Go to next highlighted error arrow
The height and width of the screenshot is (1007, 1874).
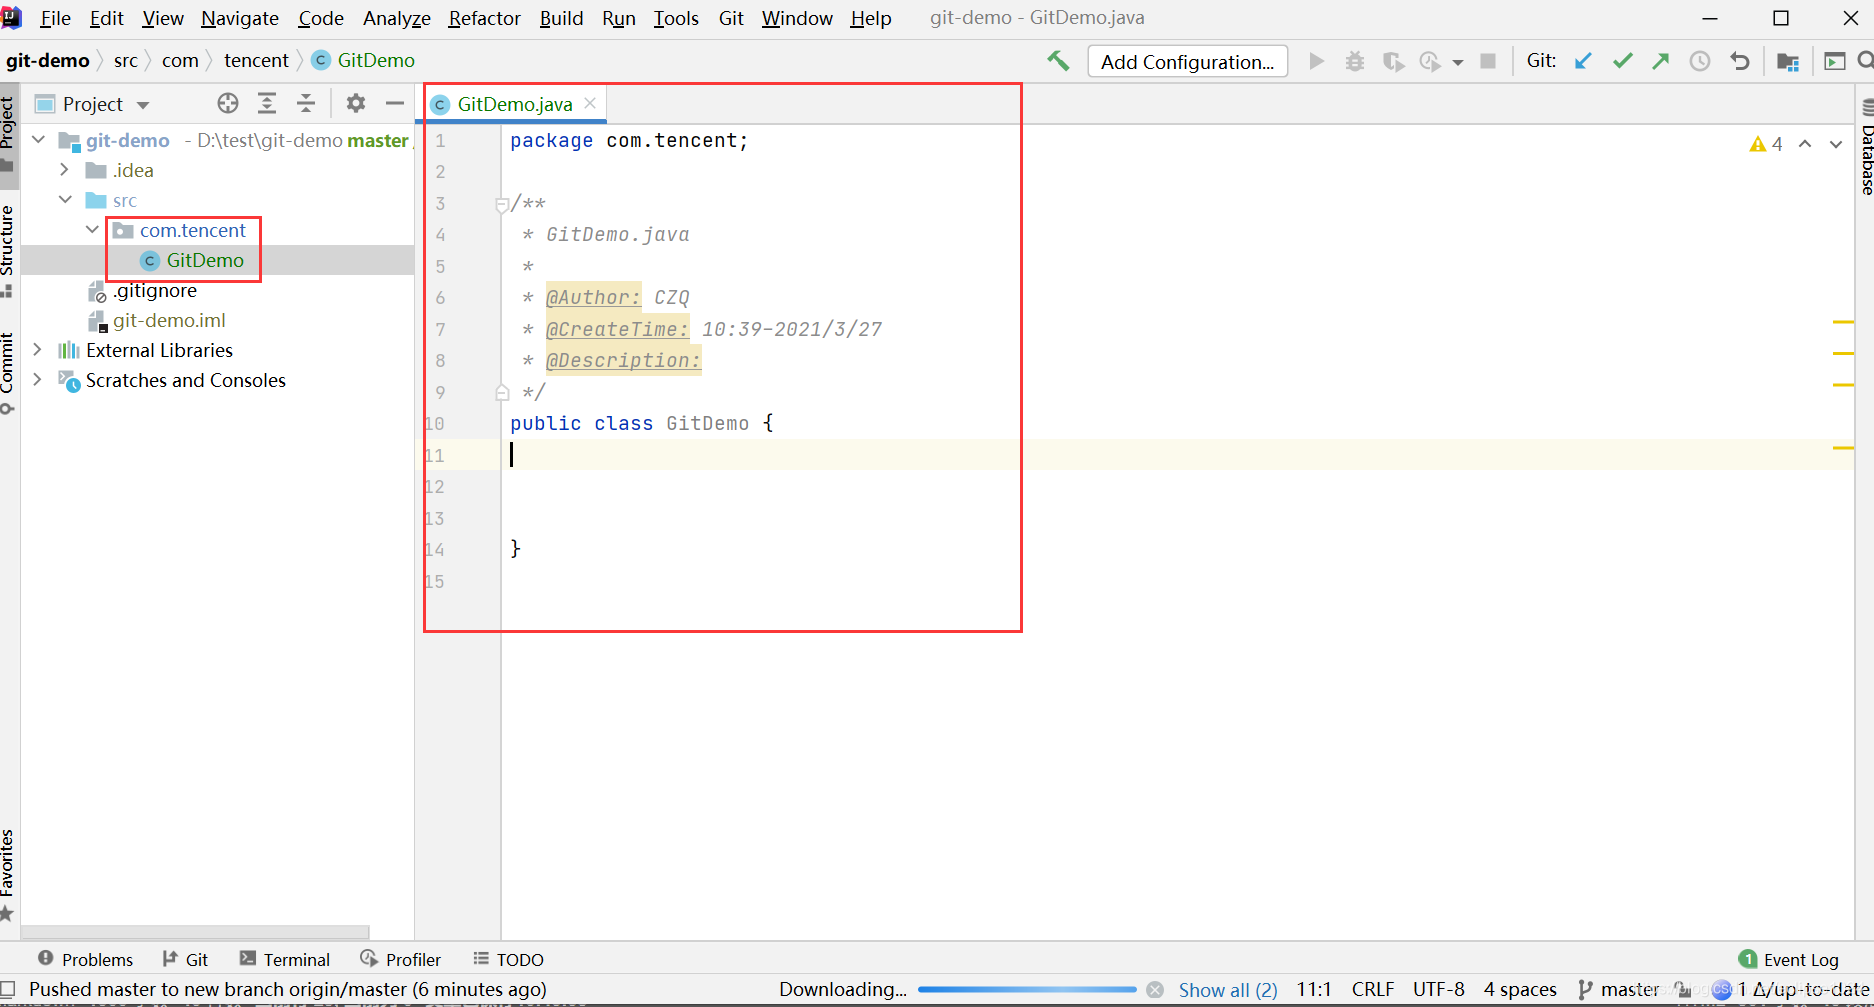click(x=1836, y=144)
